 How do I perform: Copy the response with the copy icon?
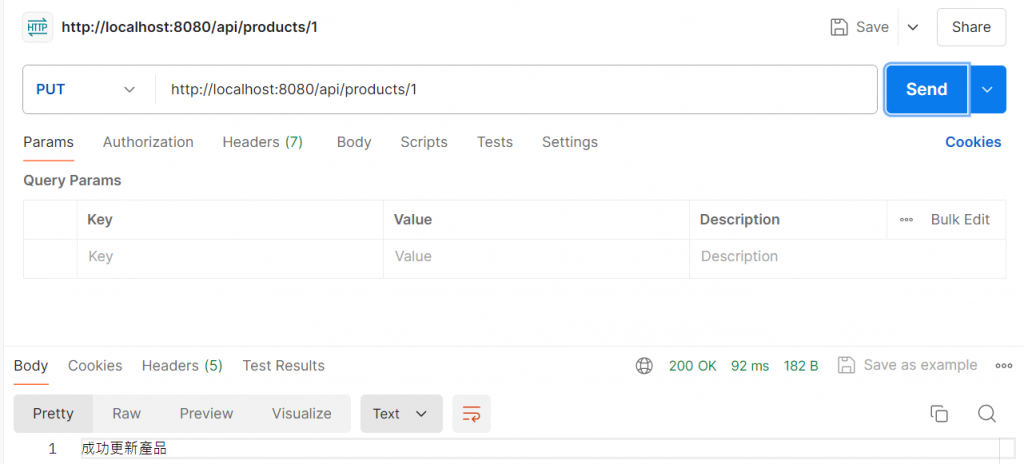coord(939,414)
